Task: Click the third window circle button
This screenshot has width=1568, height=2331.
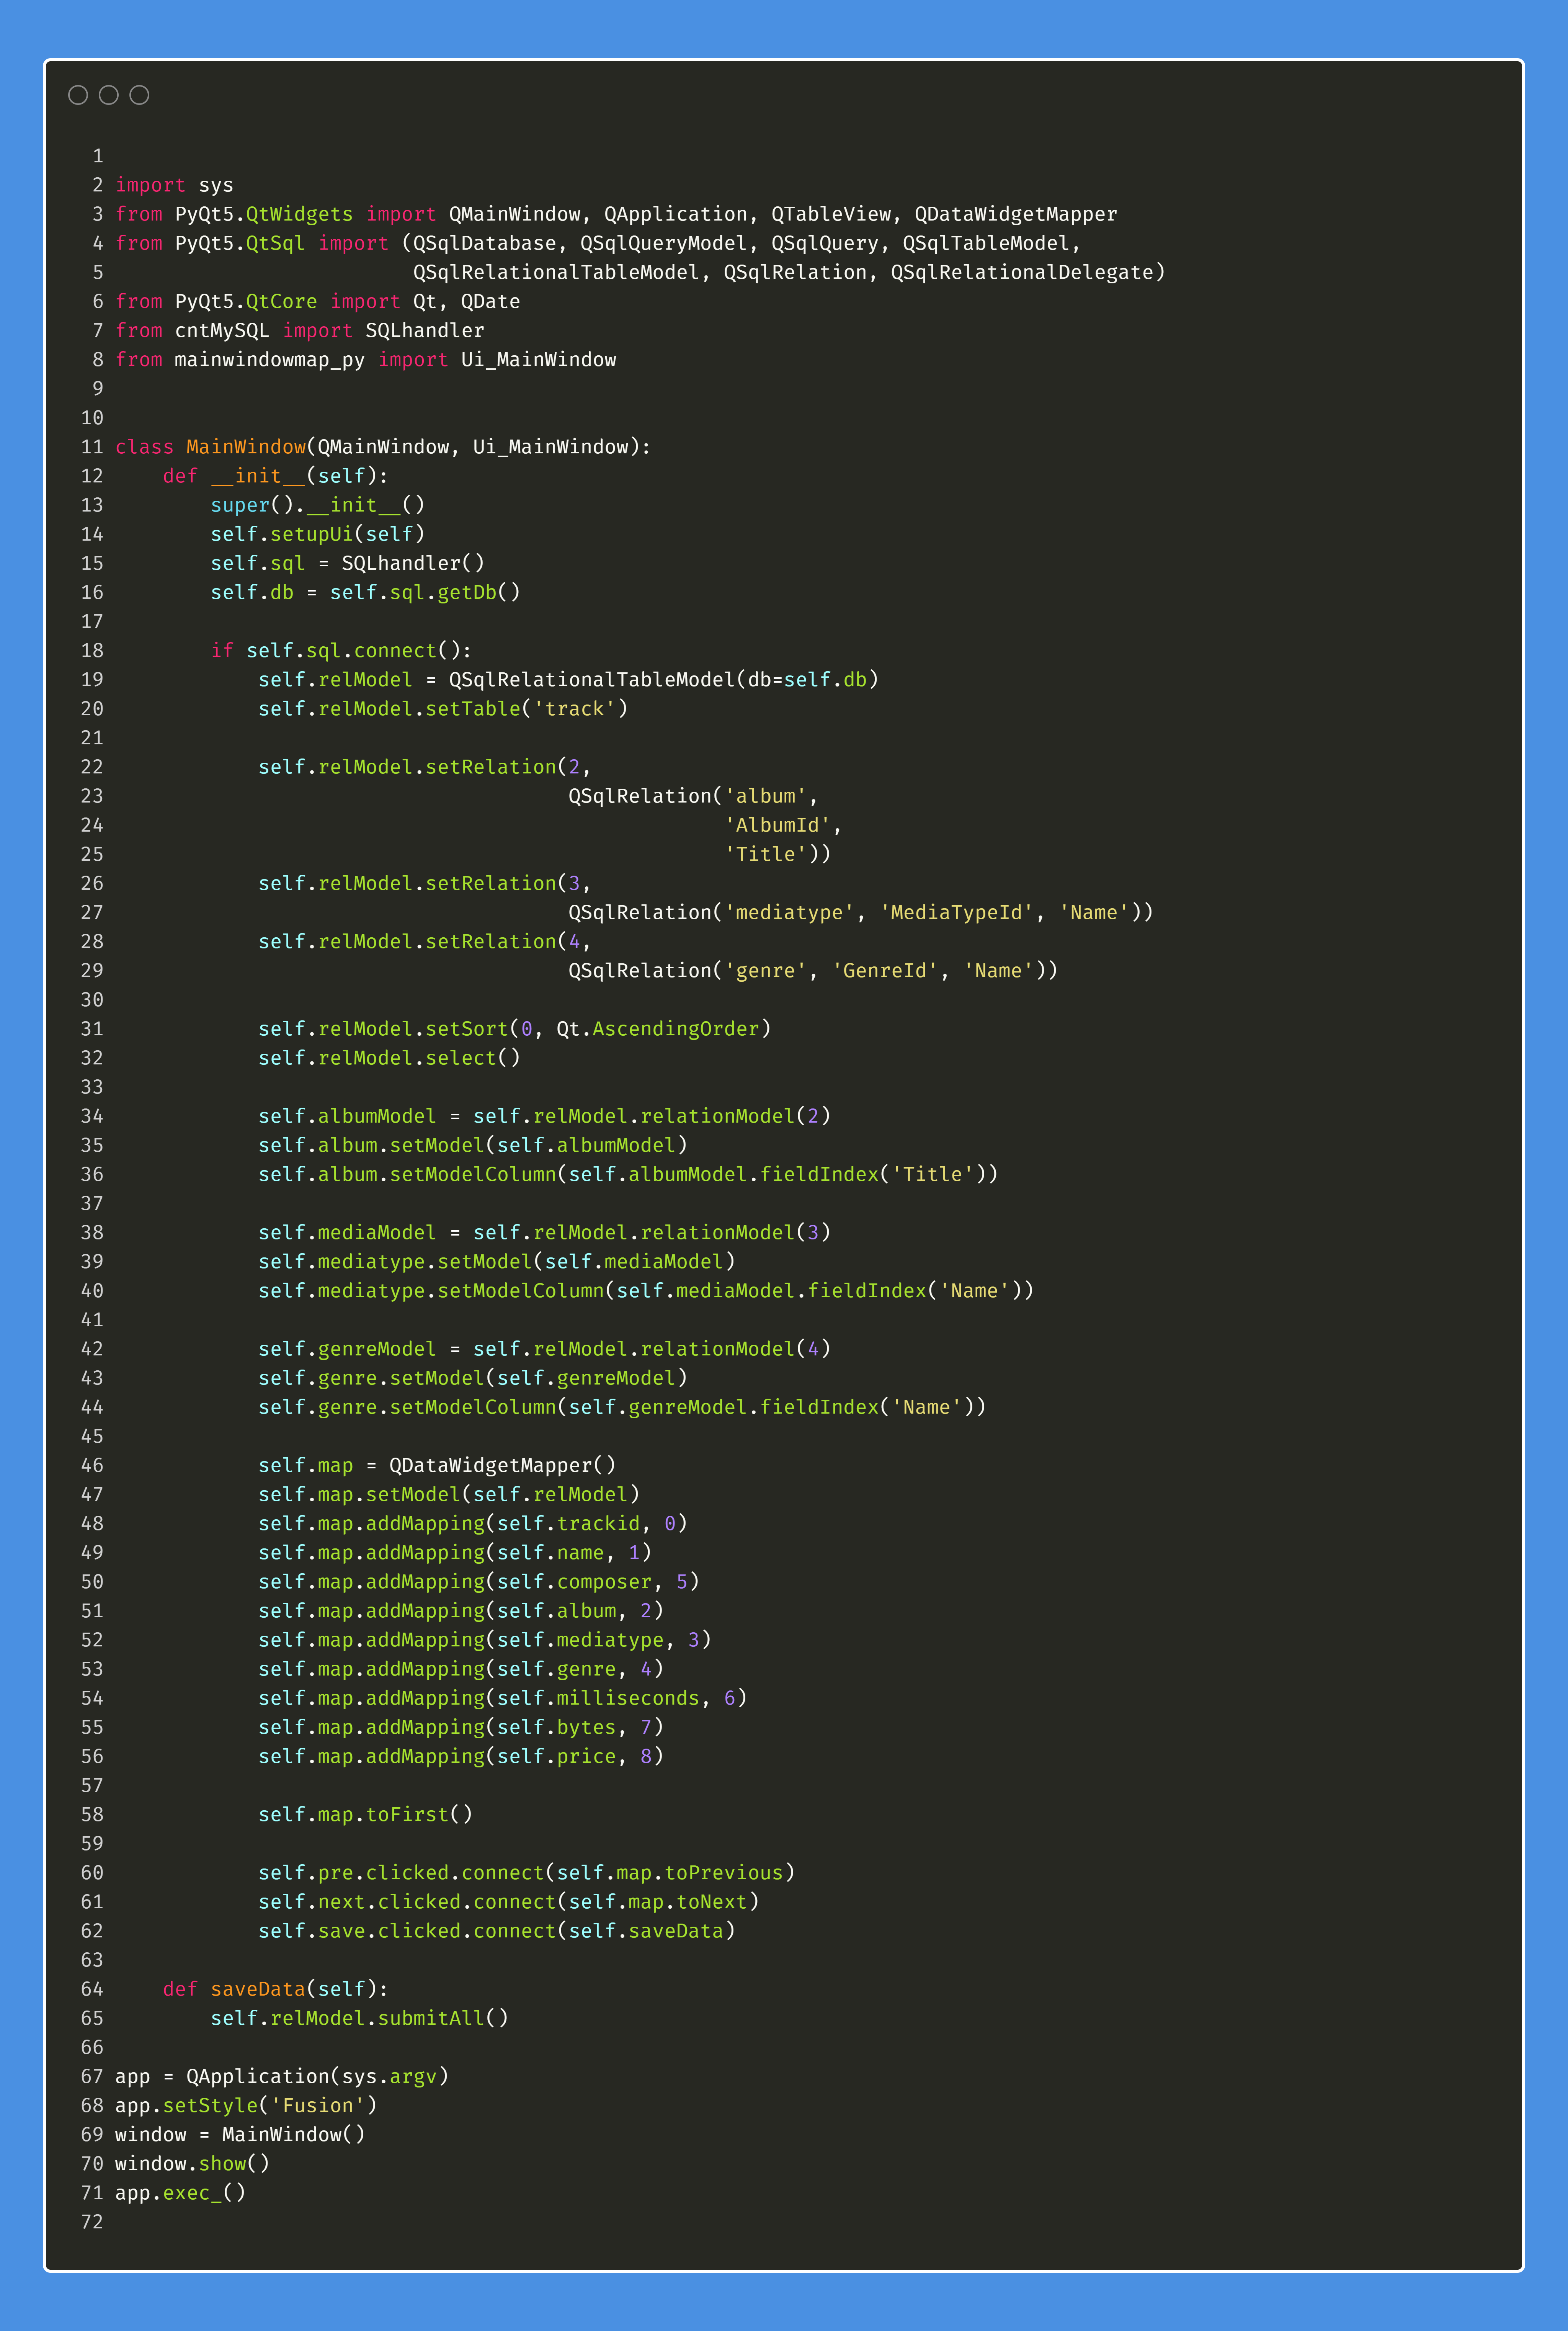Action: [140, 95]
